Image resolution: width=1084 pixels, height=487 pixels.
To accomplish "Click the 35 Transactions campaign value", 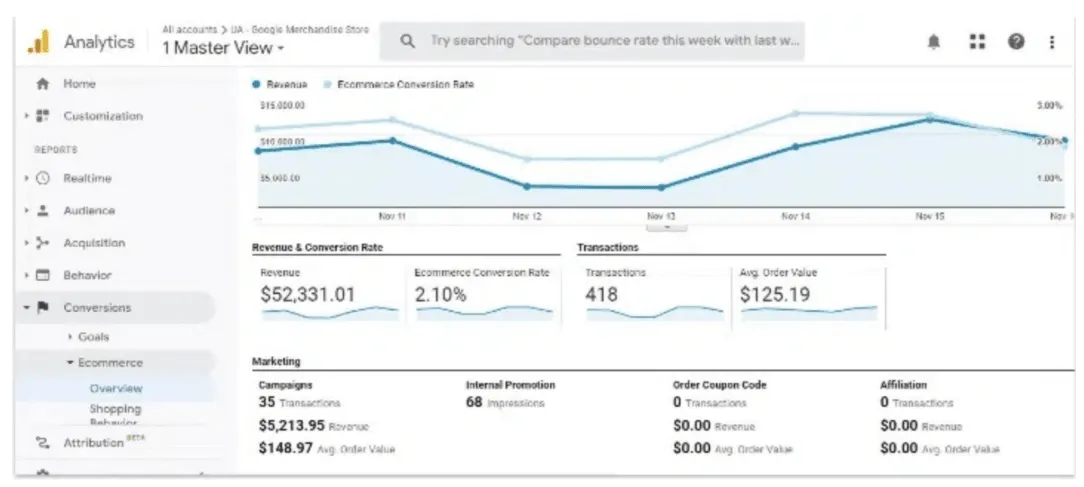I will tap(267, 403).
